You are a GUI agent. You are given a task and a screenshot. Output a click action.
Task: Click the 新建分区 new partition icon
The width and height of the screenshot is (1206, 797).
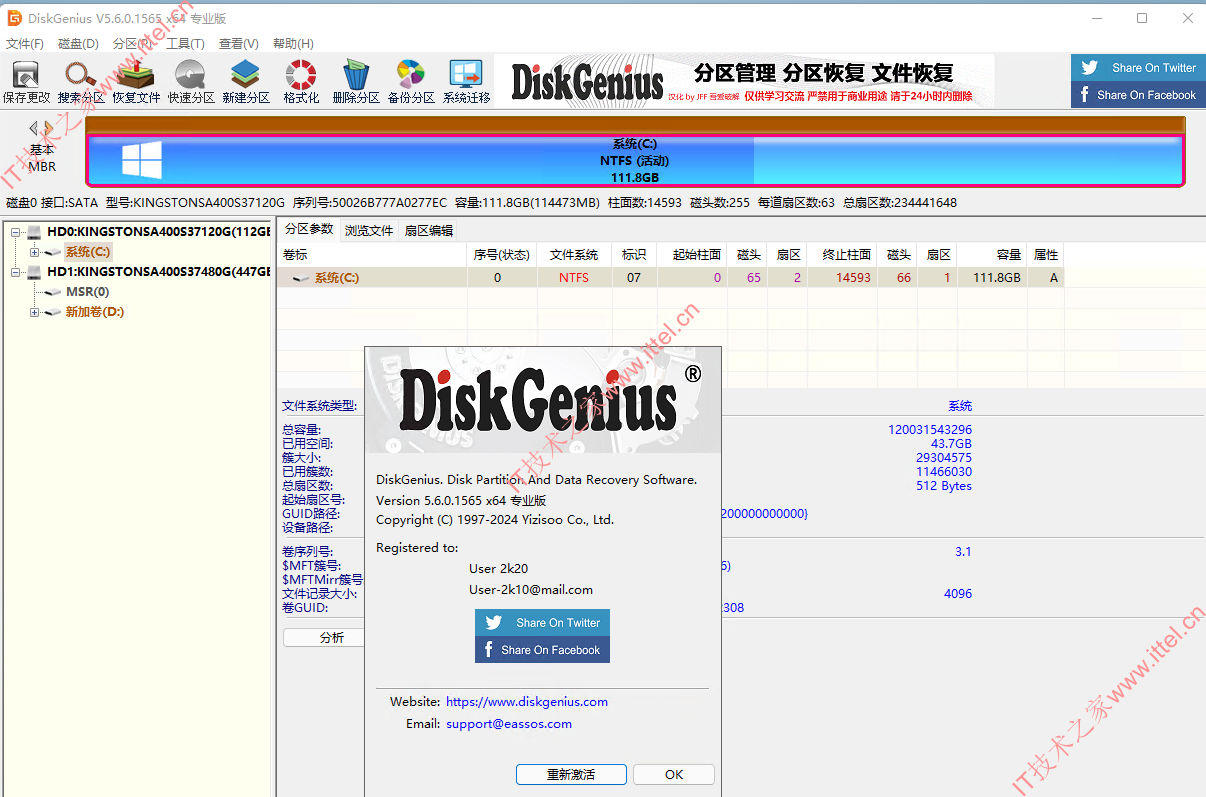[246, 81]
